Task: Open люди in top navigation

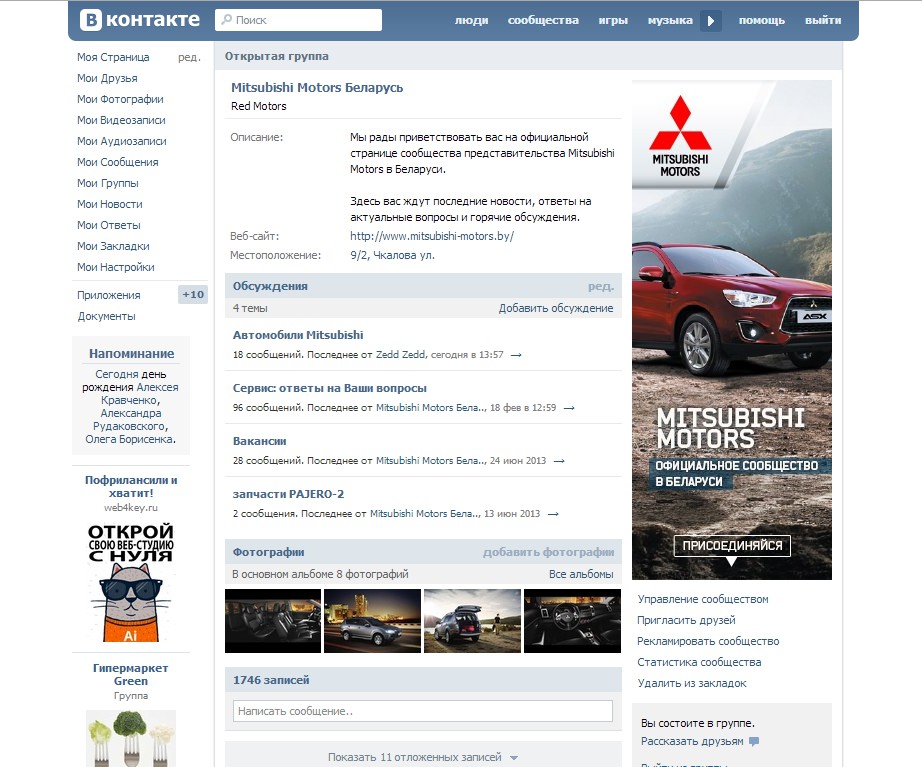Action: point(472,21)
